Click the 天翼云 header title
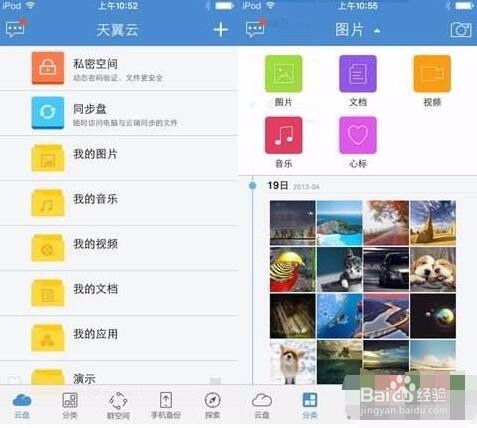477x428 pixels. 117,30
